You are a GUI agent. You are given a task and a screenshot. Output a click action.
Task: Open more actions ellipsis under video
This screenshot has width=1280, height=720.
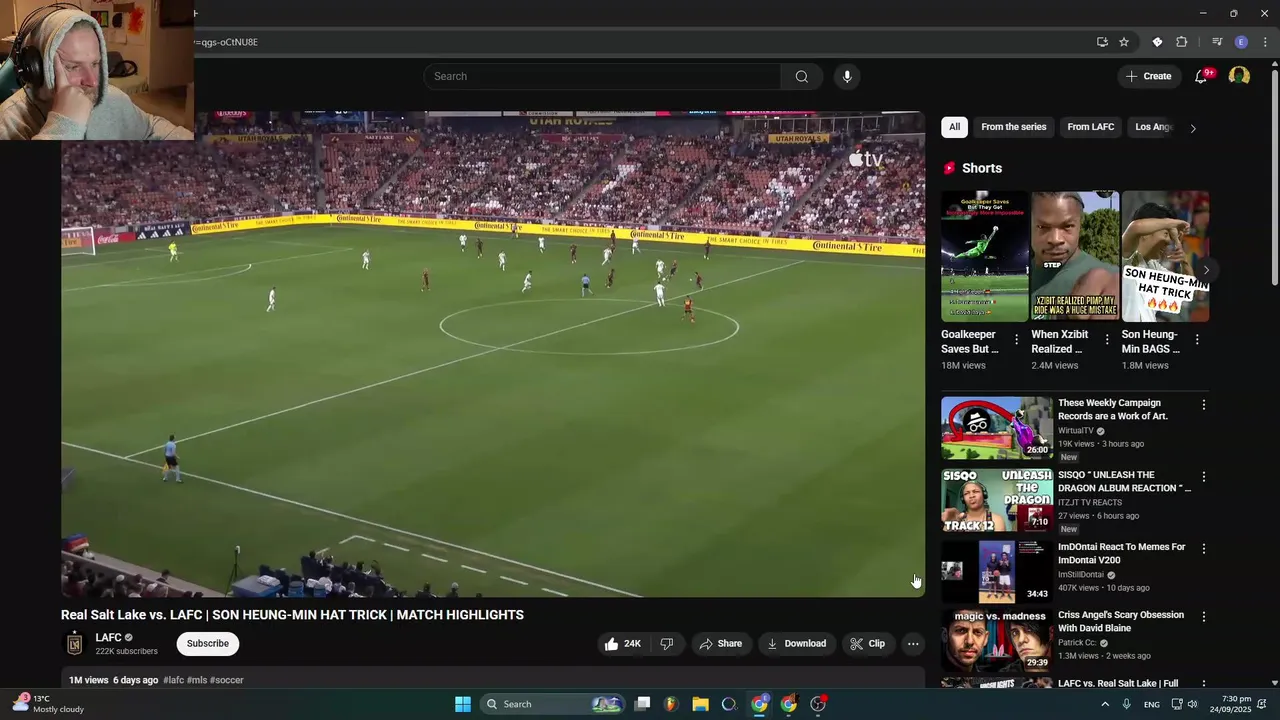913,644
